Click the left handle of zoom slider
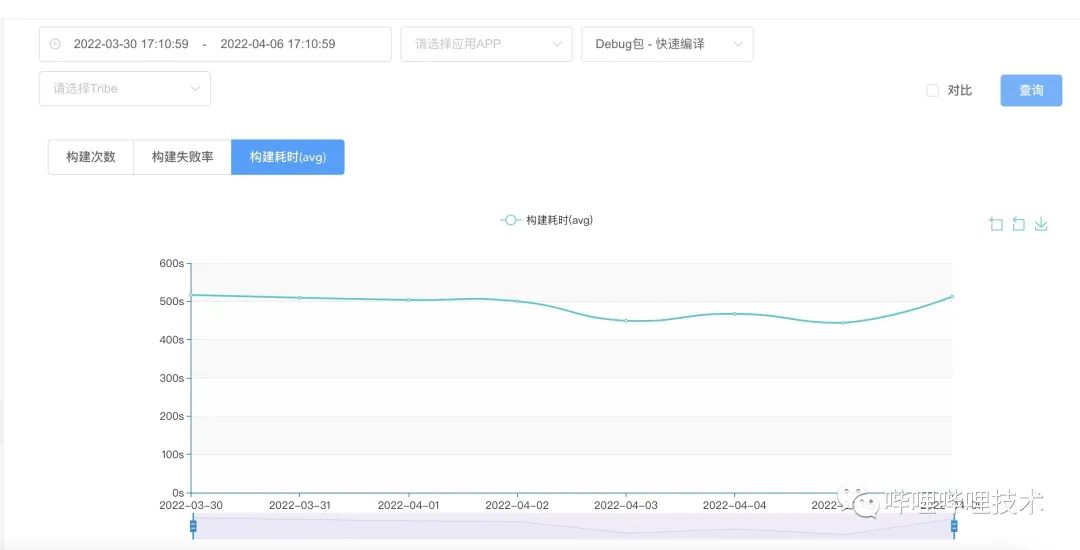The image size is (1080, 550). click(x=193, y=526)
